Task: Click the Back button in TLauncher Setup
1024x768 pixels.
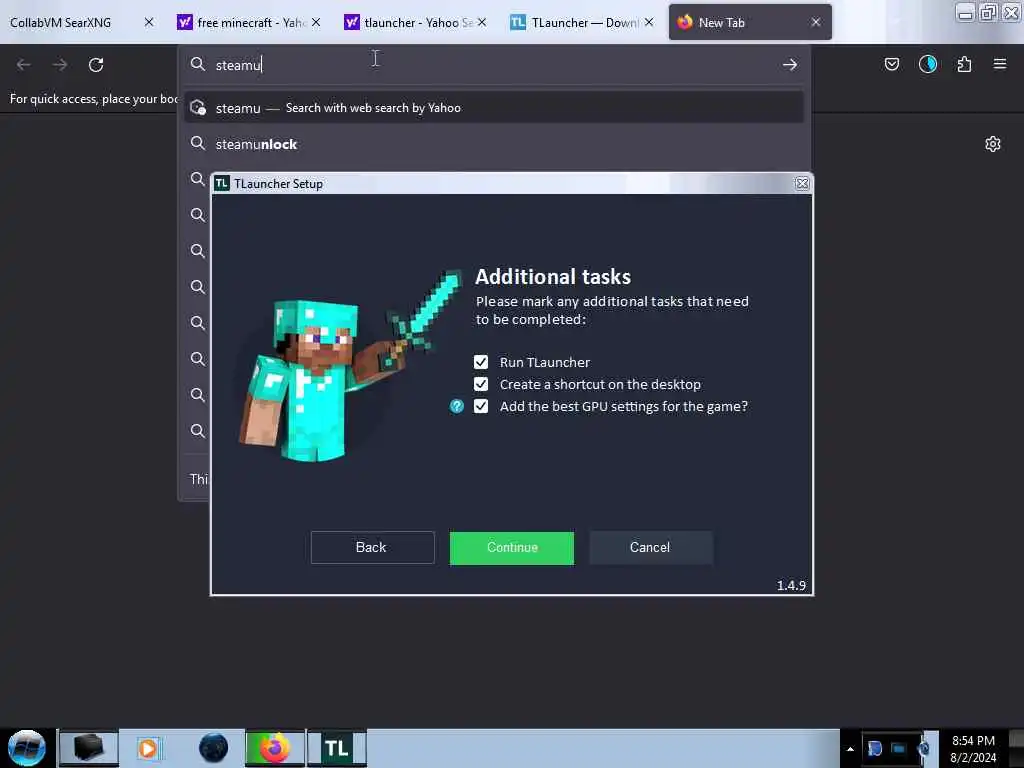Action: [372, 547]
